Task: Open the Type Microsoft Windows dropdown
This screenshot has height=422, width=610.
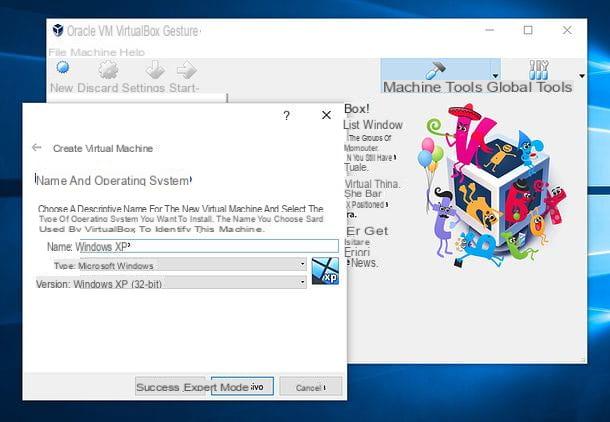Action: click(x=193, y=265)
